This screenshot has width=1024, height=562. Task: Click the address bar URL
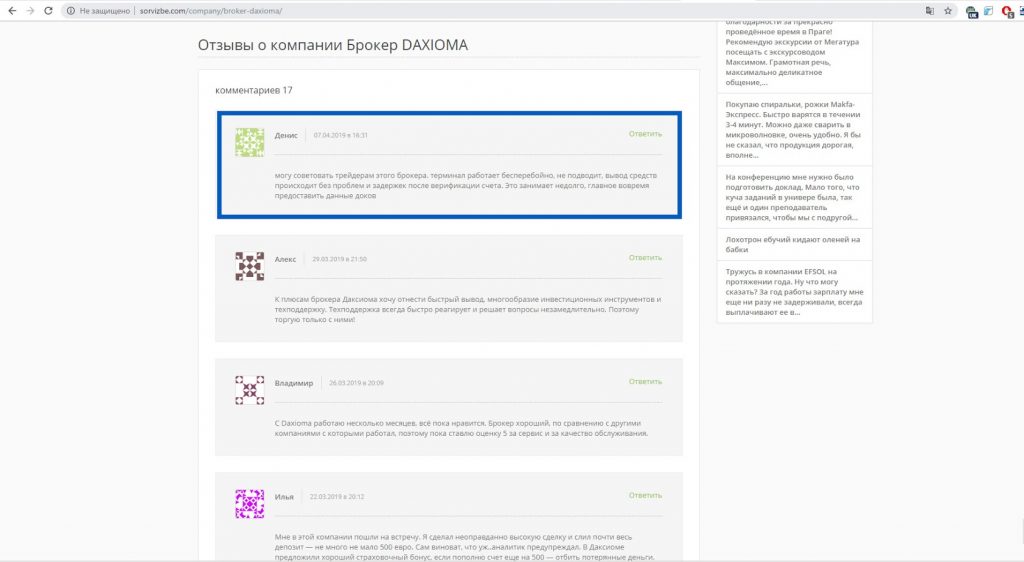point(210,10)
